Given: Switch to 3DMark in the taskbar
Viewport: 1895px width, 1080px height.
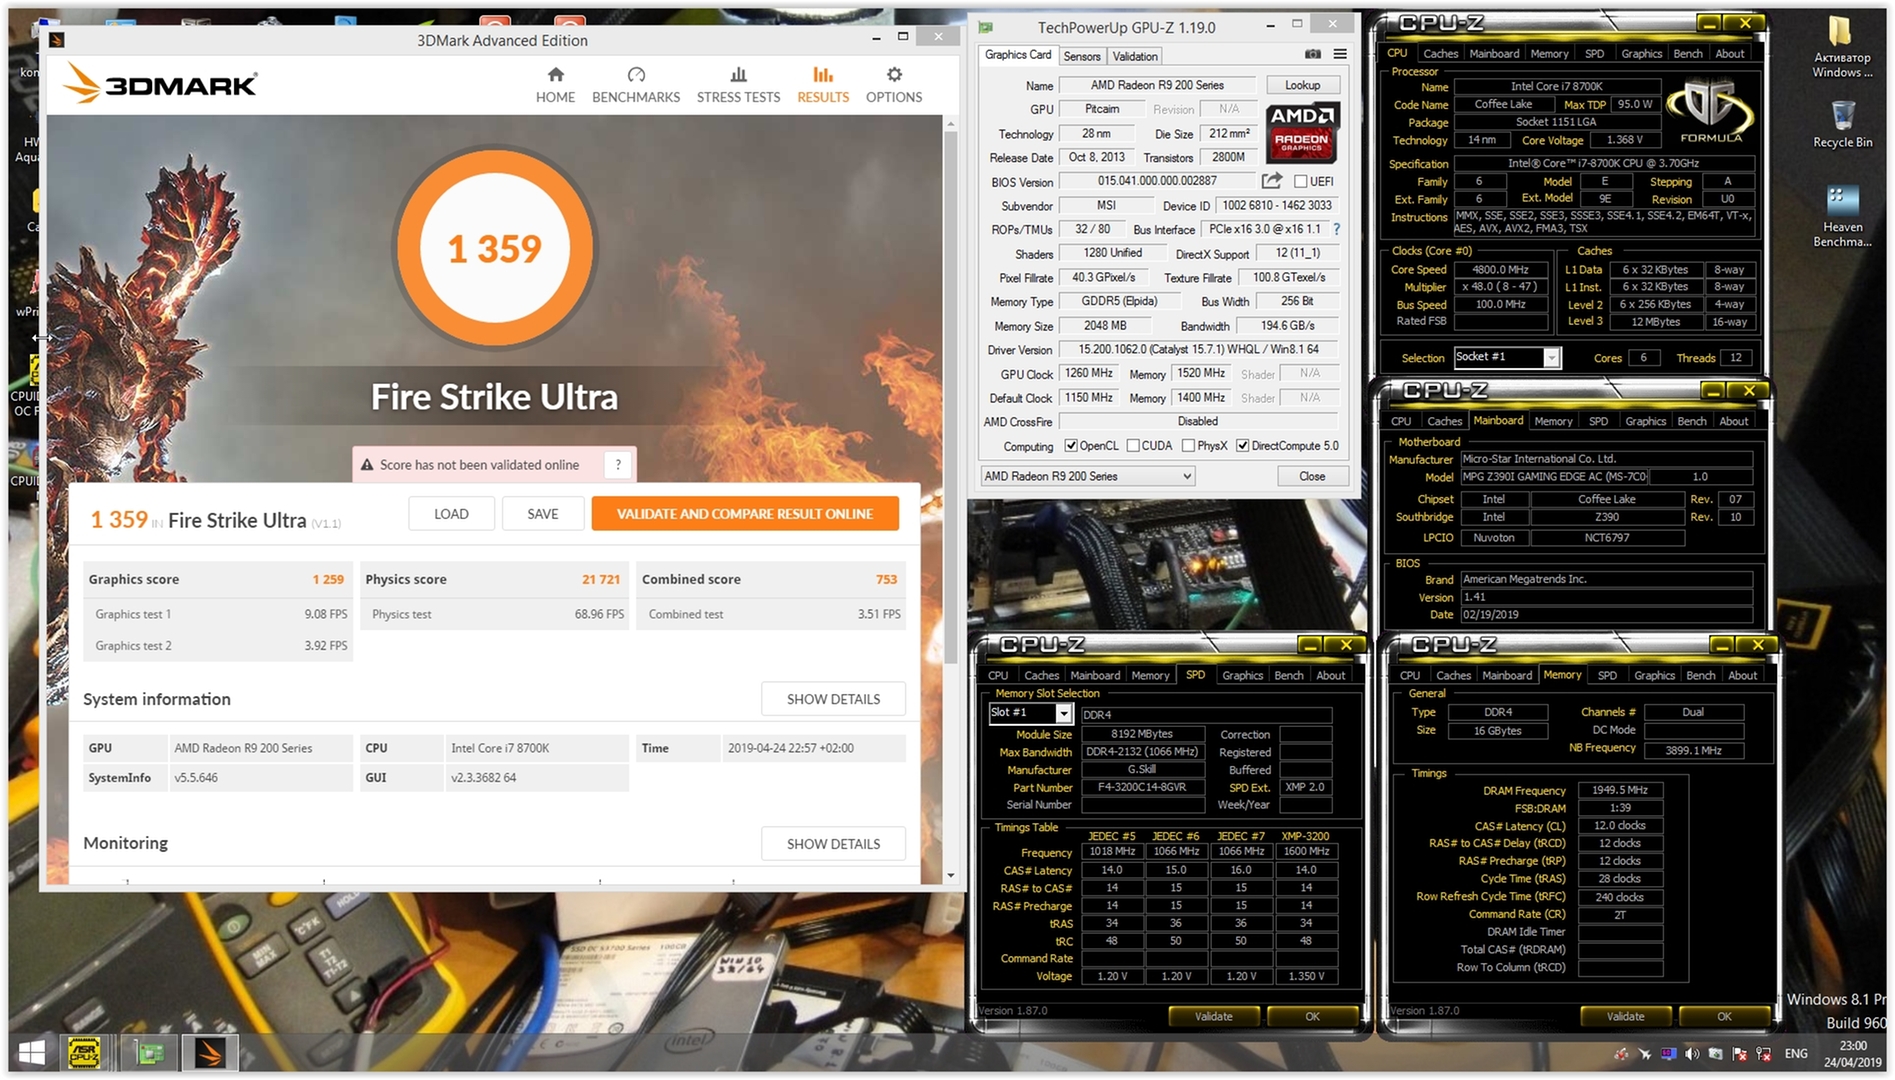Looking at the screenshot, I should click(x=209, y=1052).
